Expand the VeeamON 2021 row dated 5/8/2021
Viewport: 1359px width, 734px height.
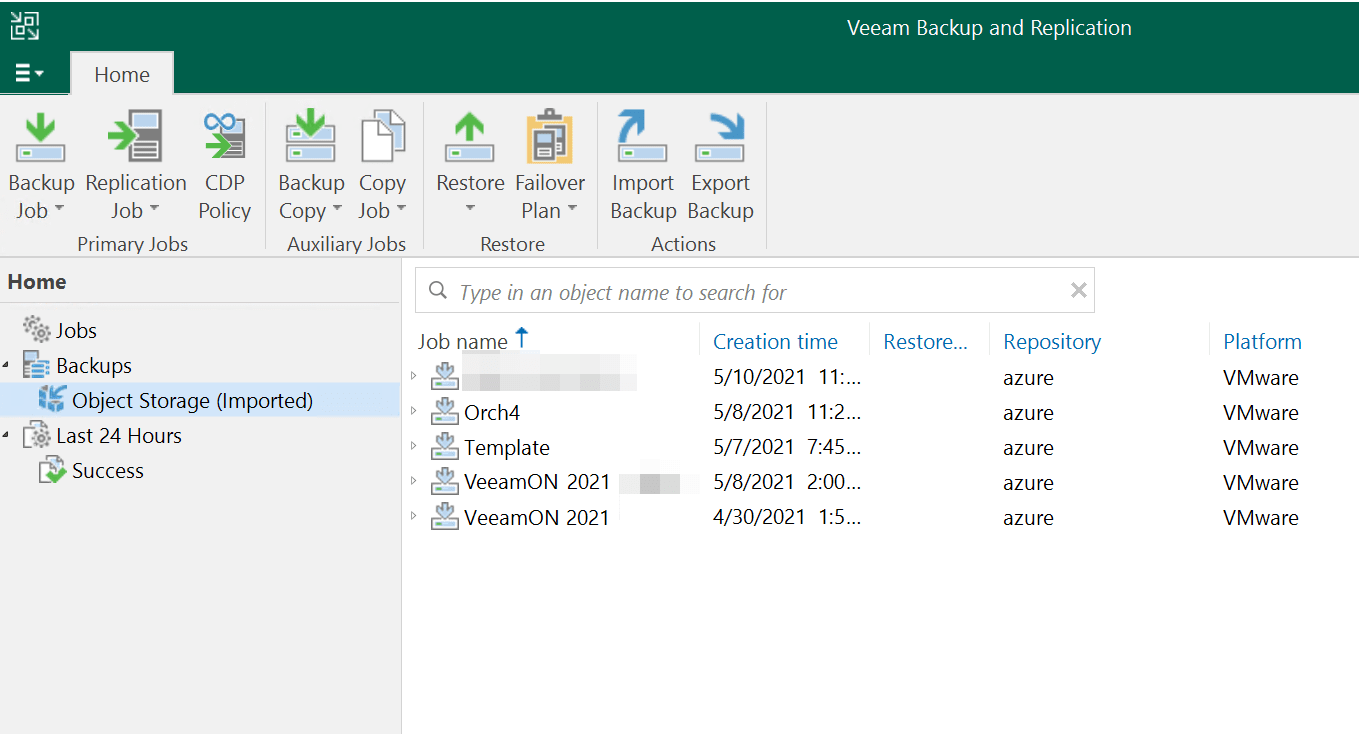tap(414, 483)
